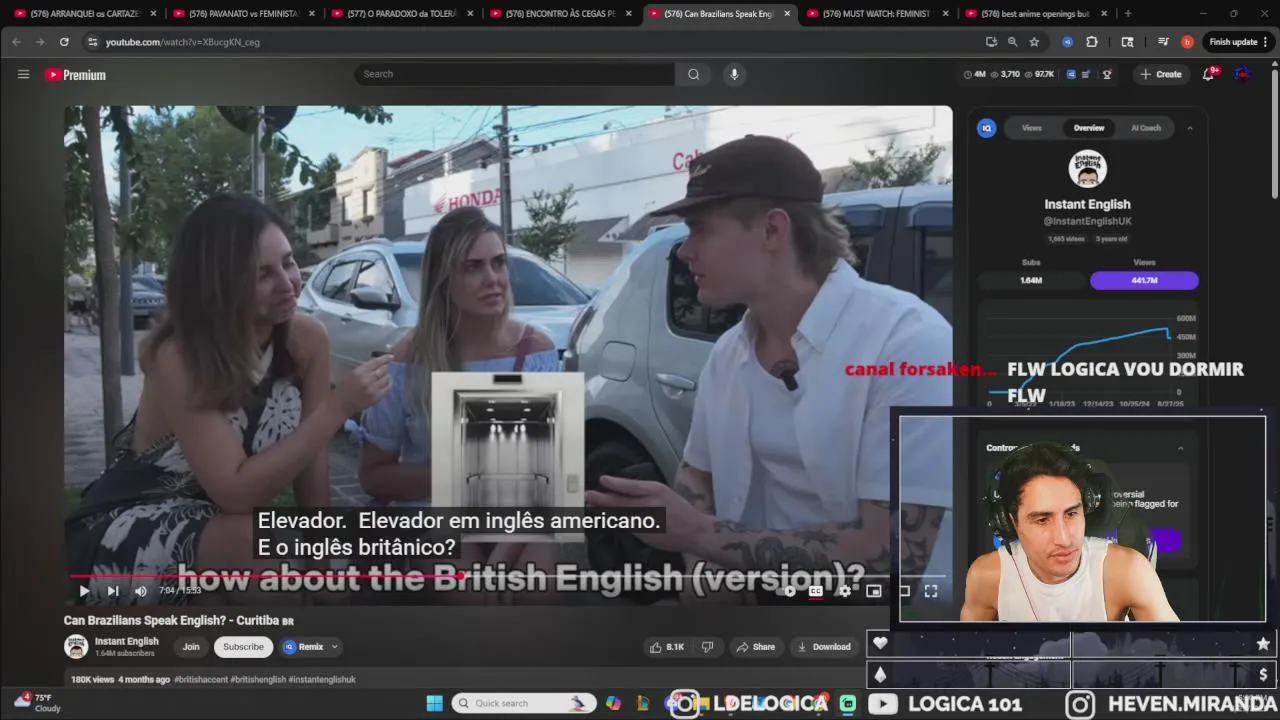Open the IQ logo in side panel
Image resolution: width=1280 pixels, height=720 pixels.
click(x=987, y=128)
